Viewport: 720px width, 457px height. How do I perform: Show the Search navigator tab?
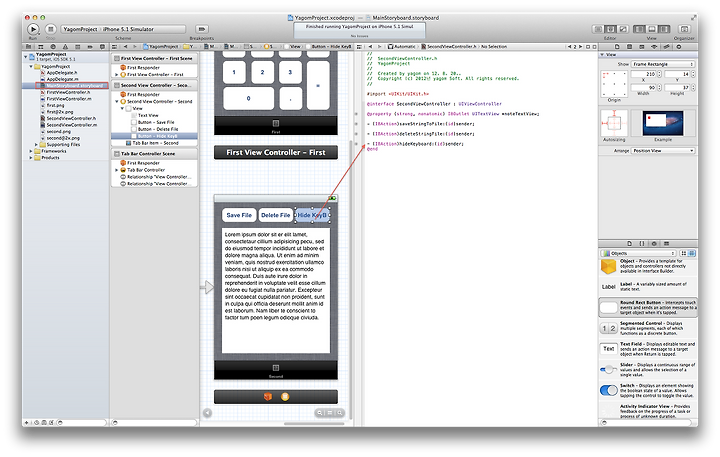pyautogui.click(x=53, y=46)
